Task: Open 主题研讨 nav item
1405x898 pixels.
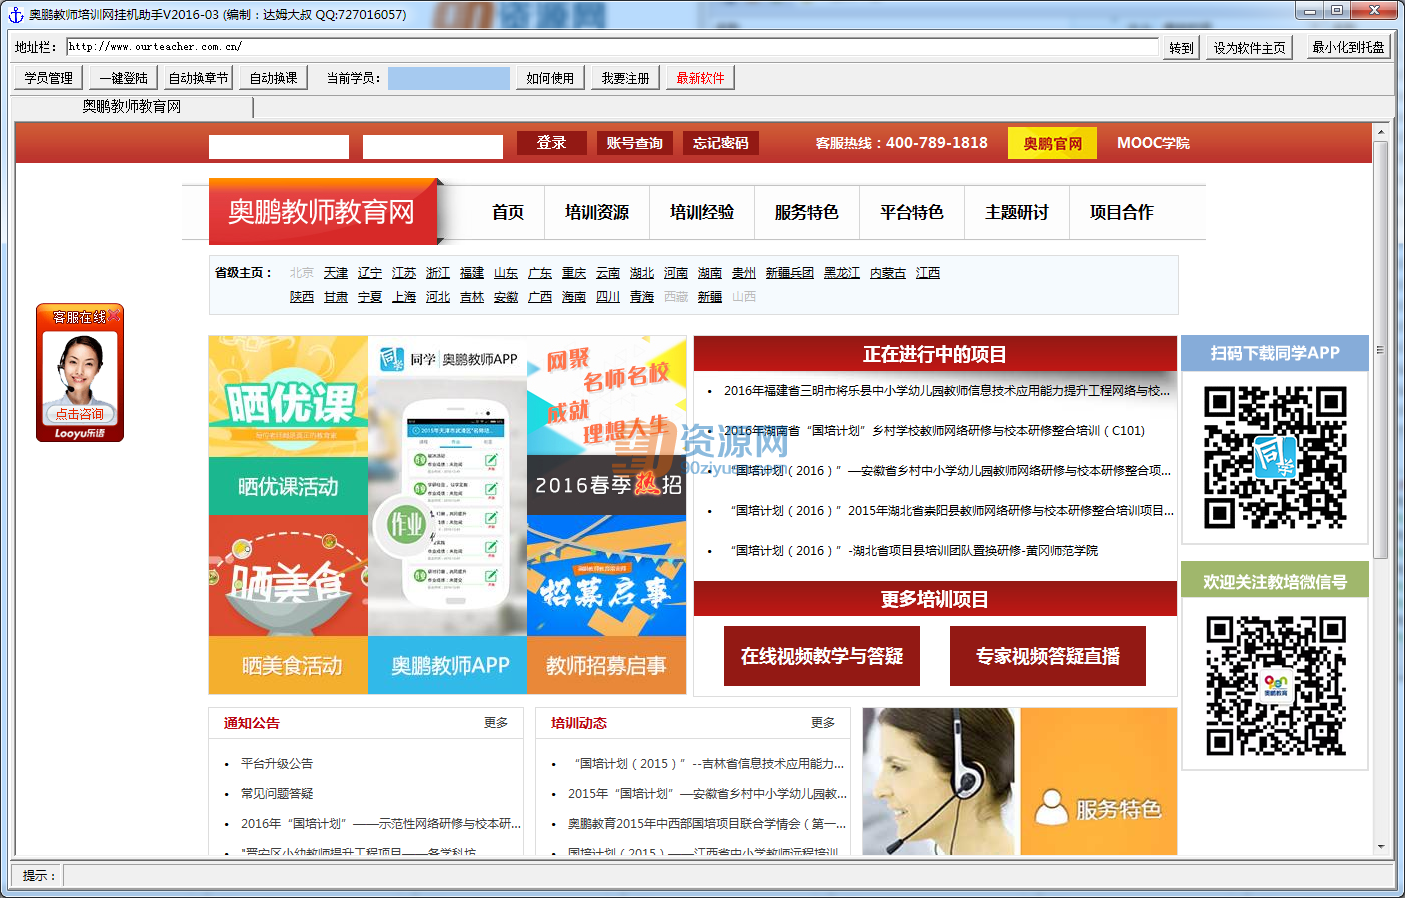Action: tap(1017, 212)
